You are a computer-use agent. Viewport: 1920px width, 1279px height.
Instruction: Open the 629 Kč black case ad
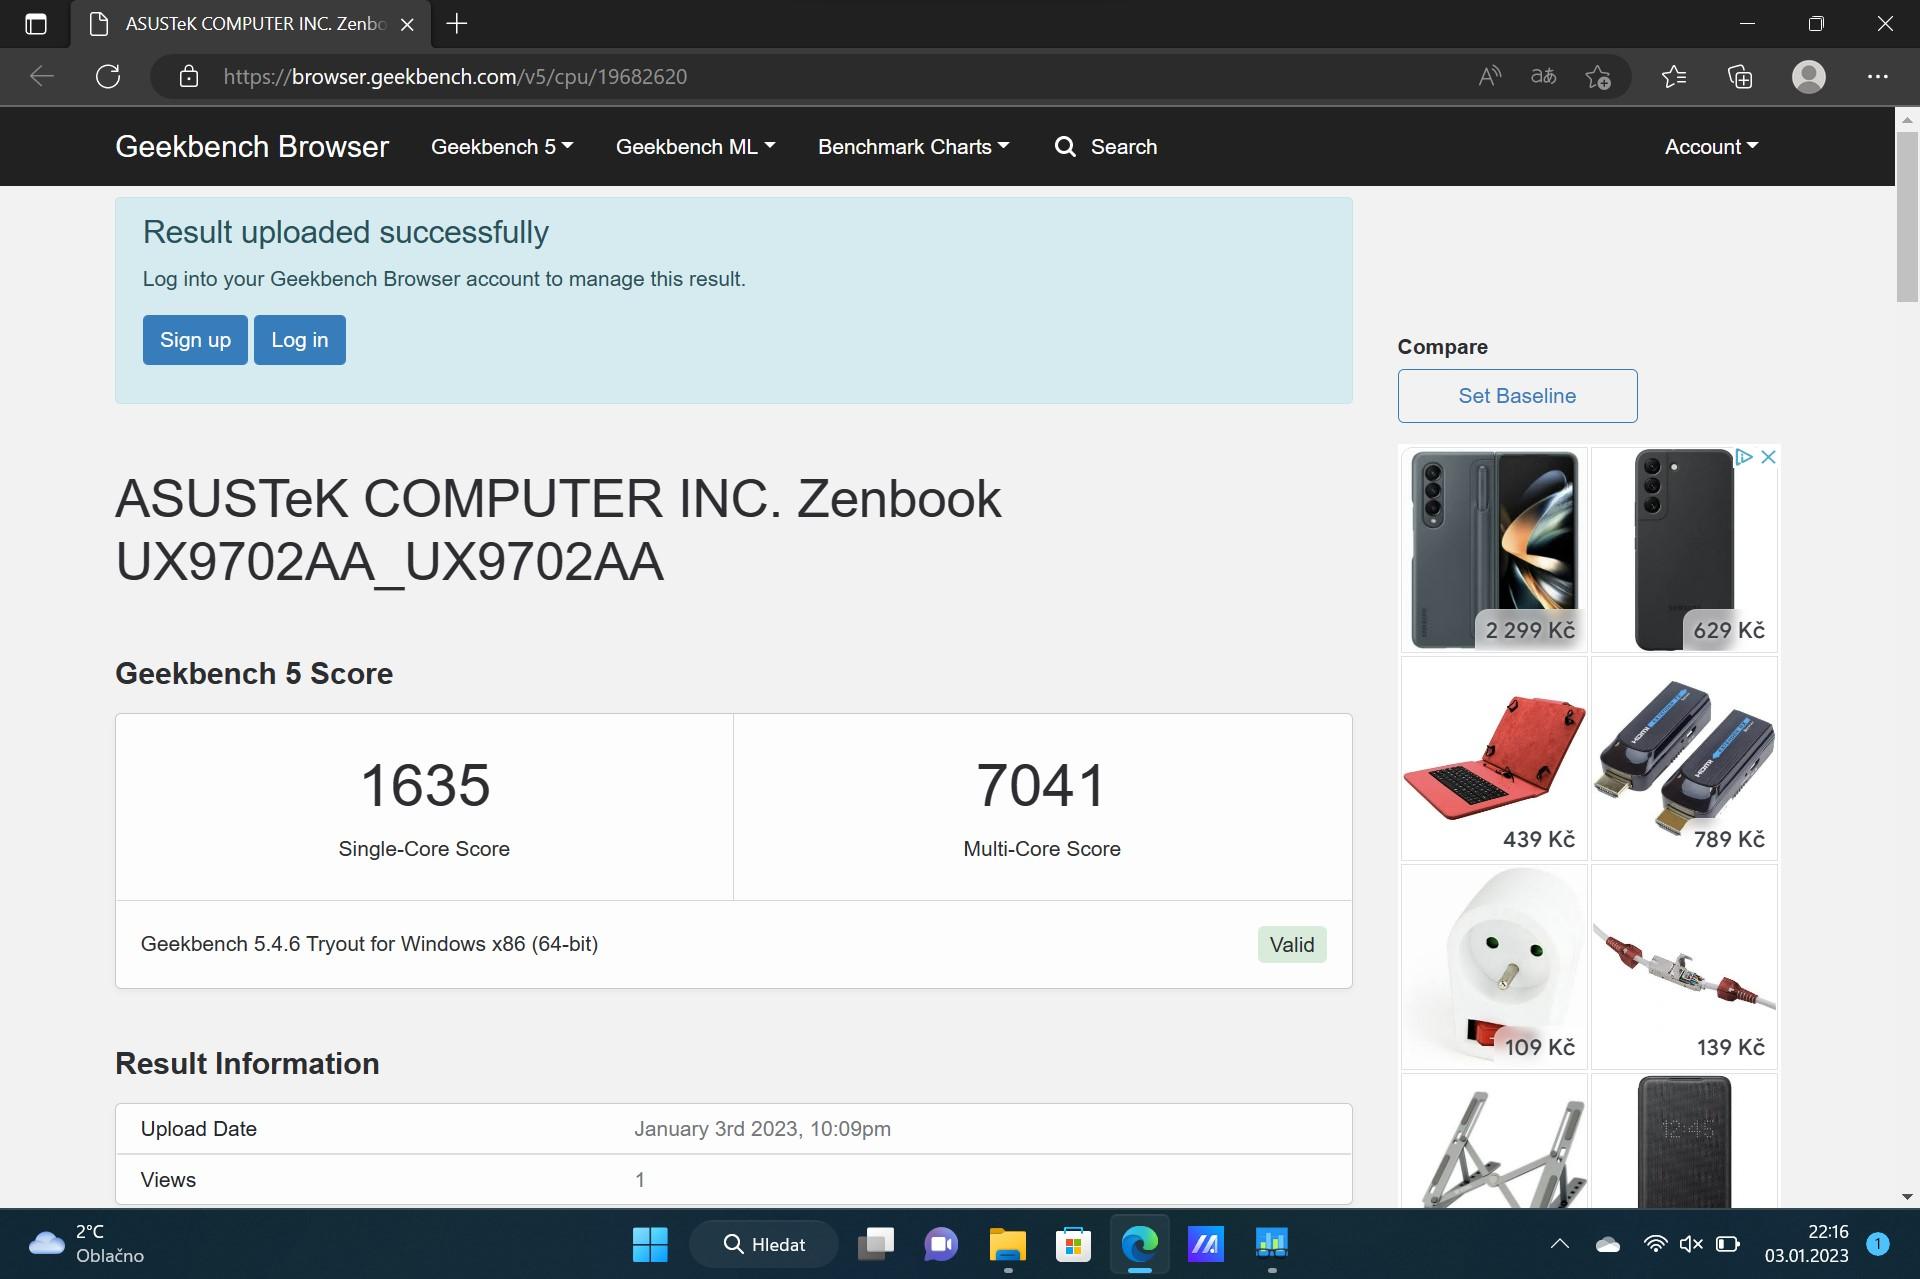pos(1684,549)
